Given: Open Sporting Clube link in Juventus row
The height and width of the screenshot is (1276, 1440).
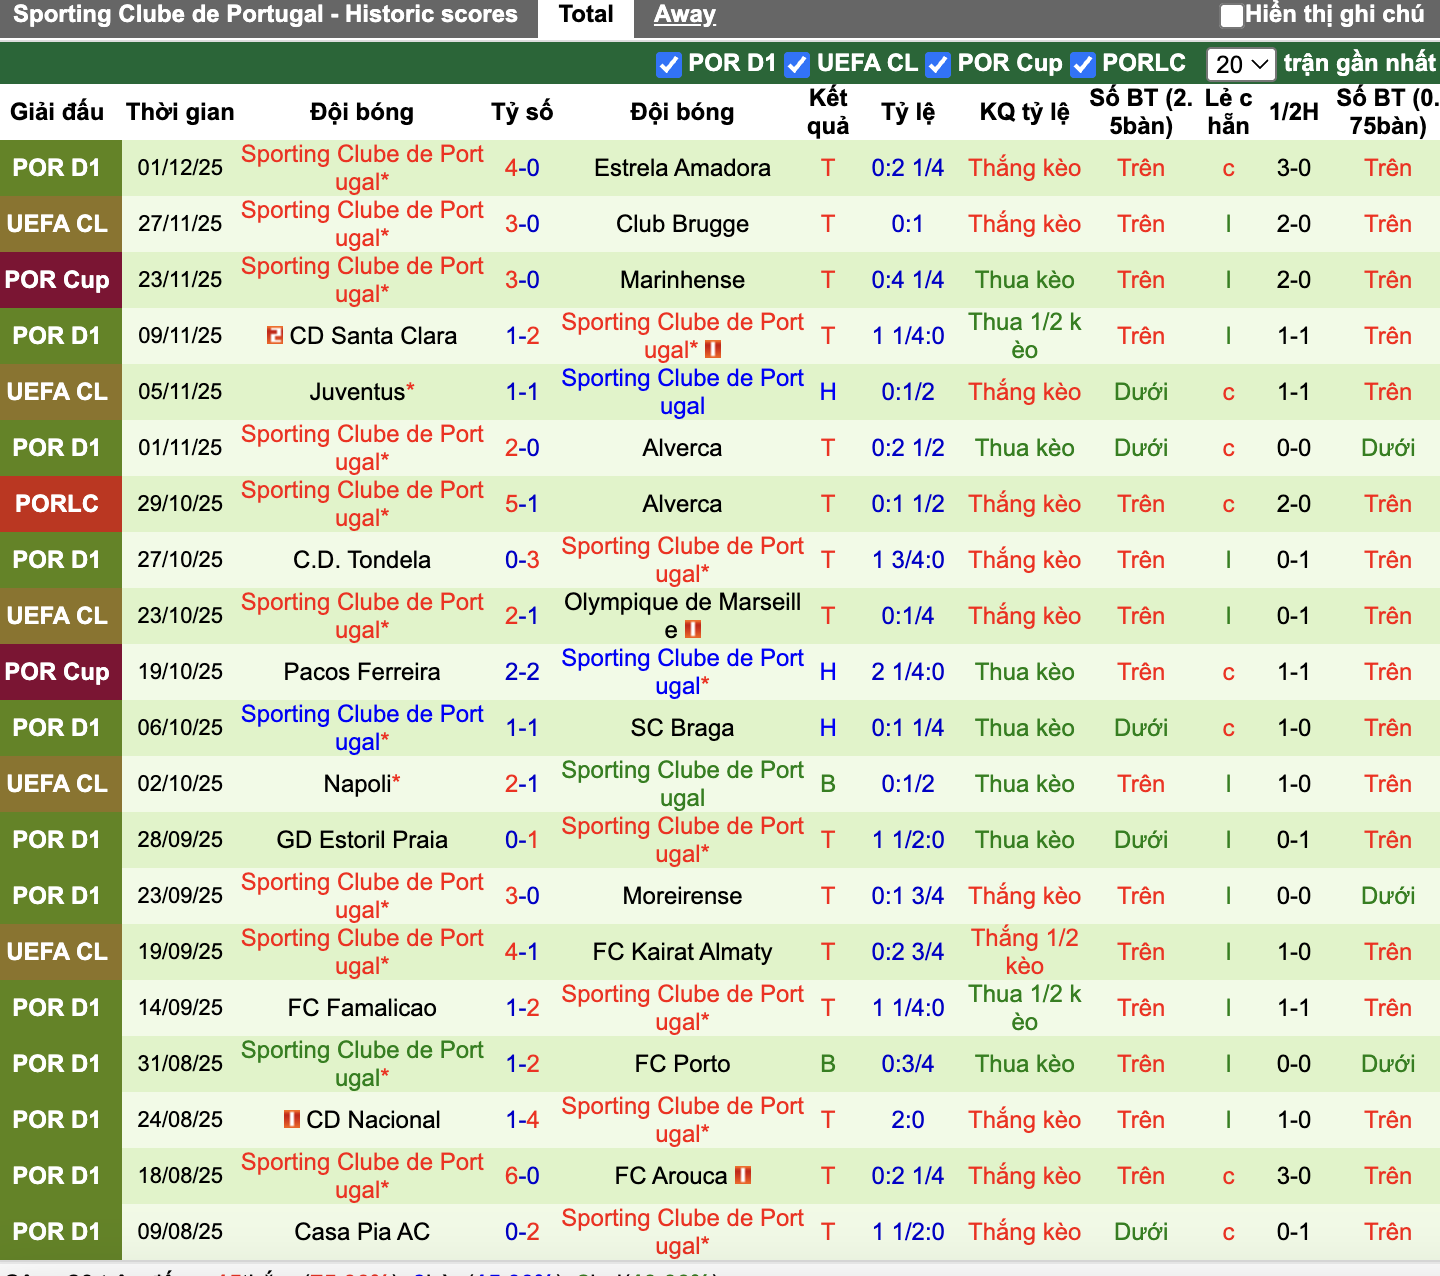Looking at the screenshot, I should tap(682, 392).
